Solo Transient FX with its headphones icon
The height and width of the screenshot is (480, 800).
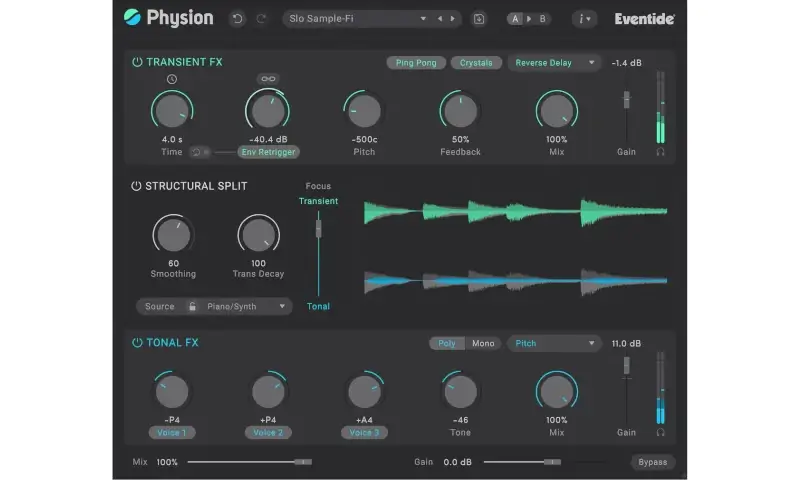click(x=660, y=152)
